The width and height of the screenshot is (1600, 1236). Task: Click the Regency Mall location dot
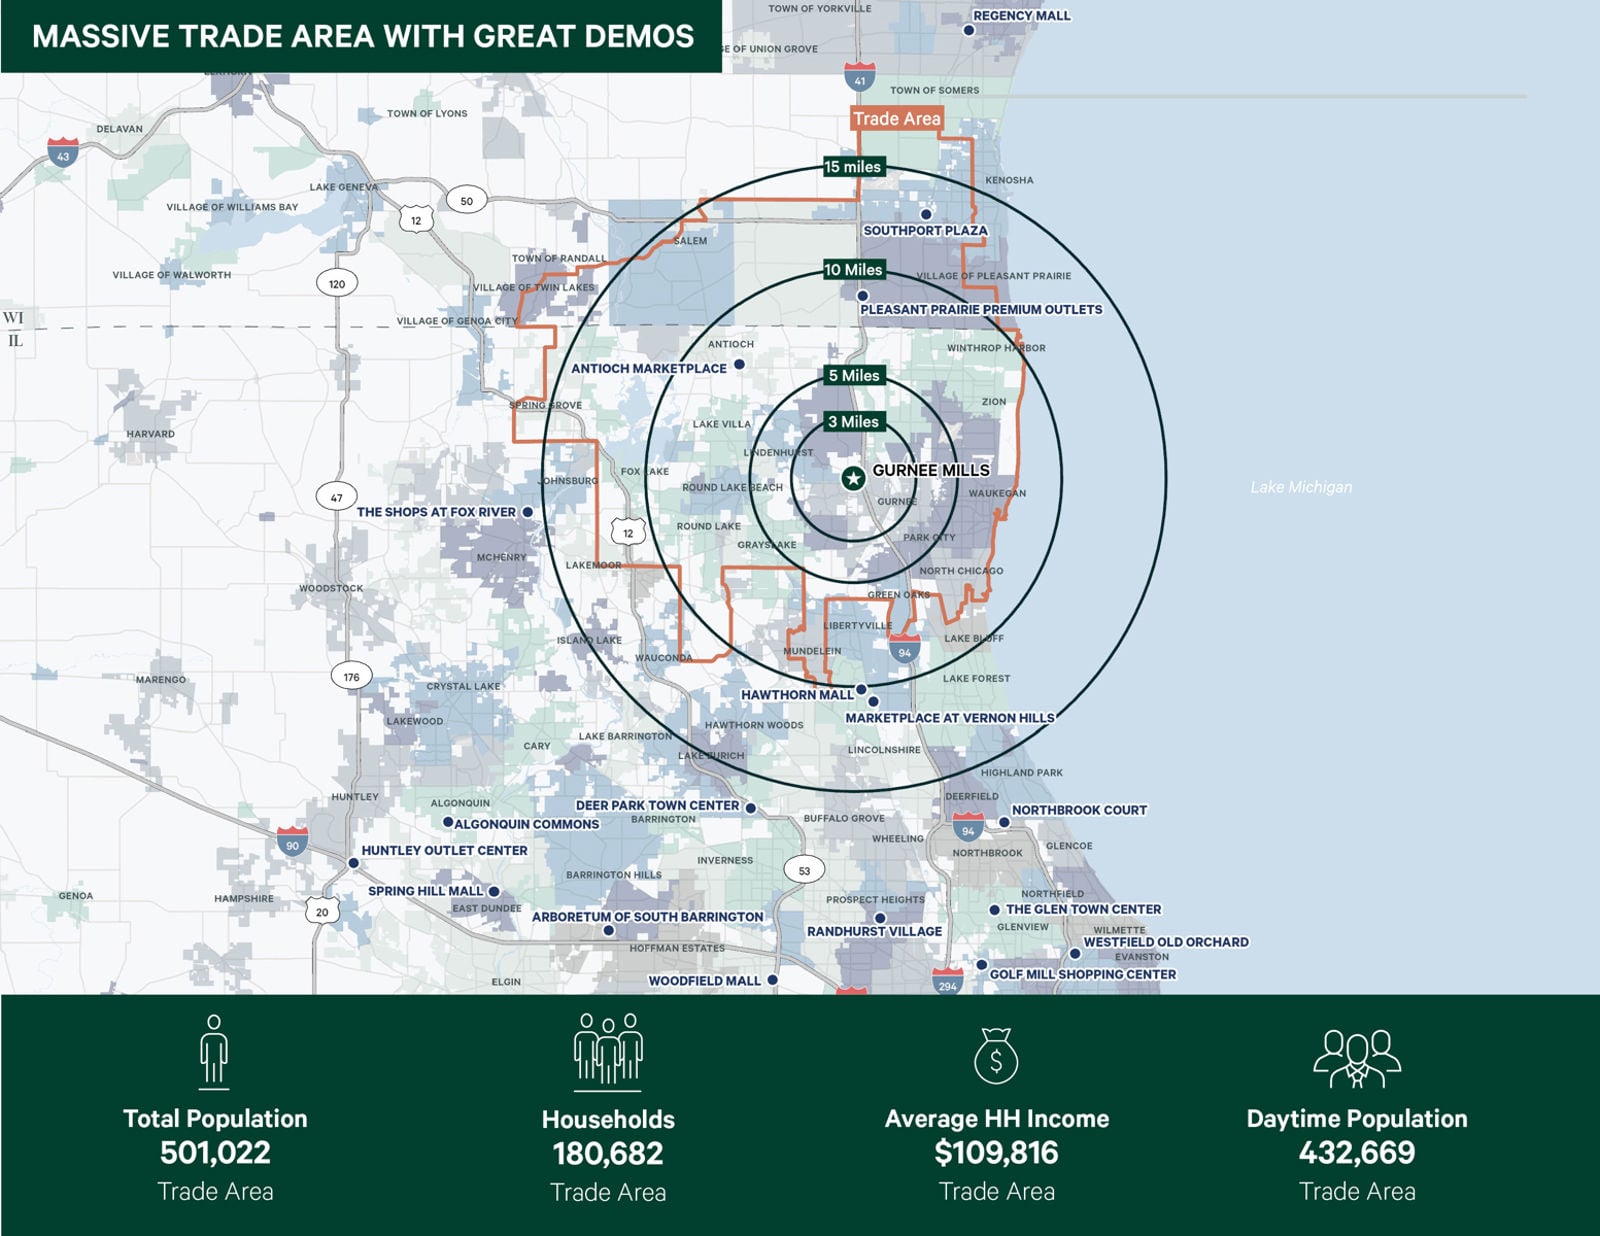point(968,31)
